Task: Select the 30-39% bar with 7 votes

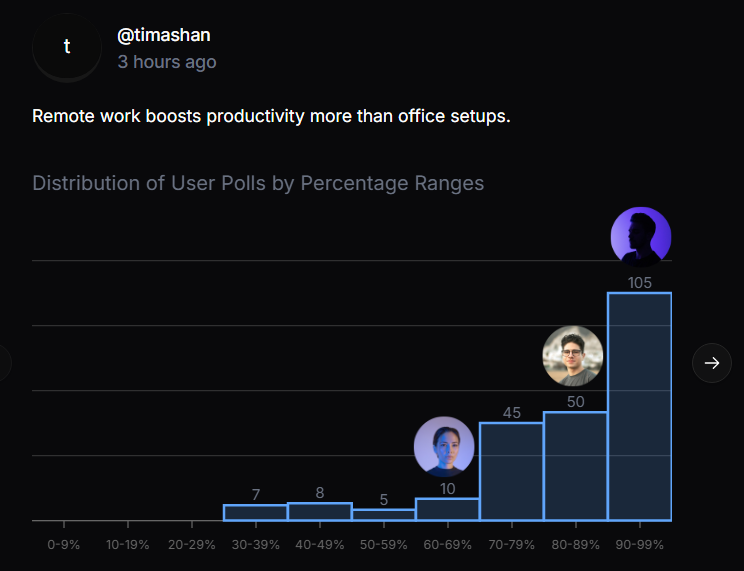Action: [255, 512]
